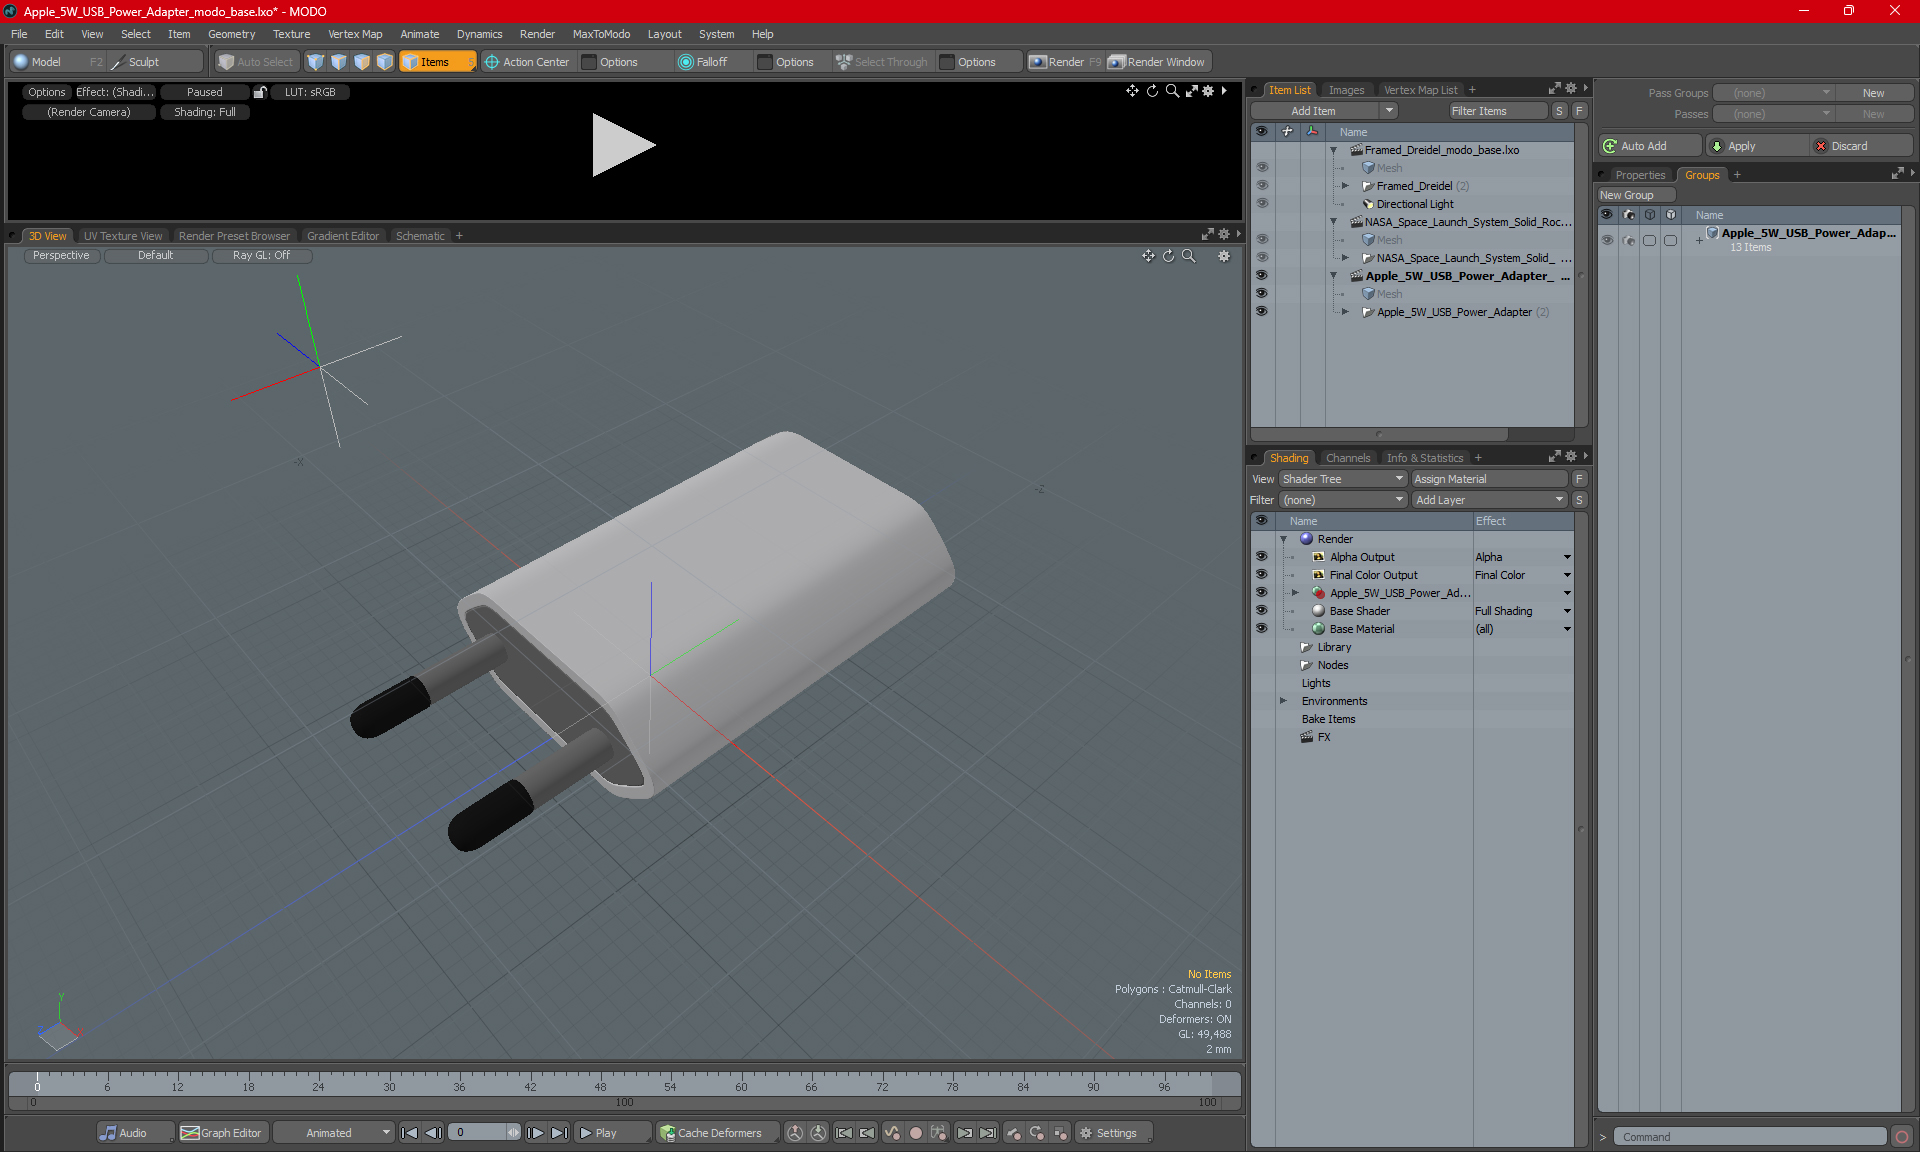Open the Render Window

pos(1158,62)
